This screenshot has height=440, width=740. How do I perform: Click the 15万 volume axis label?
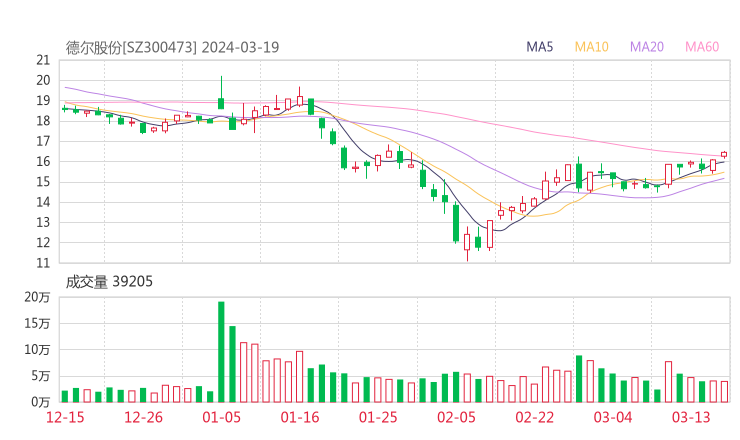coord(37,323)
